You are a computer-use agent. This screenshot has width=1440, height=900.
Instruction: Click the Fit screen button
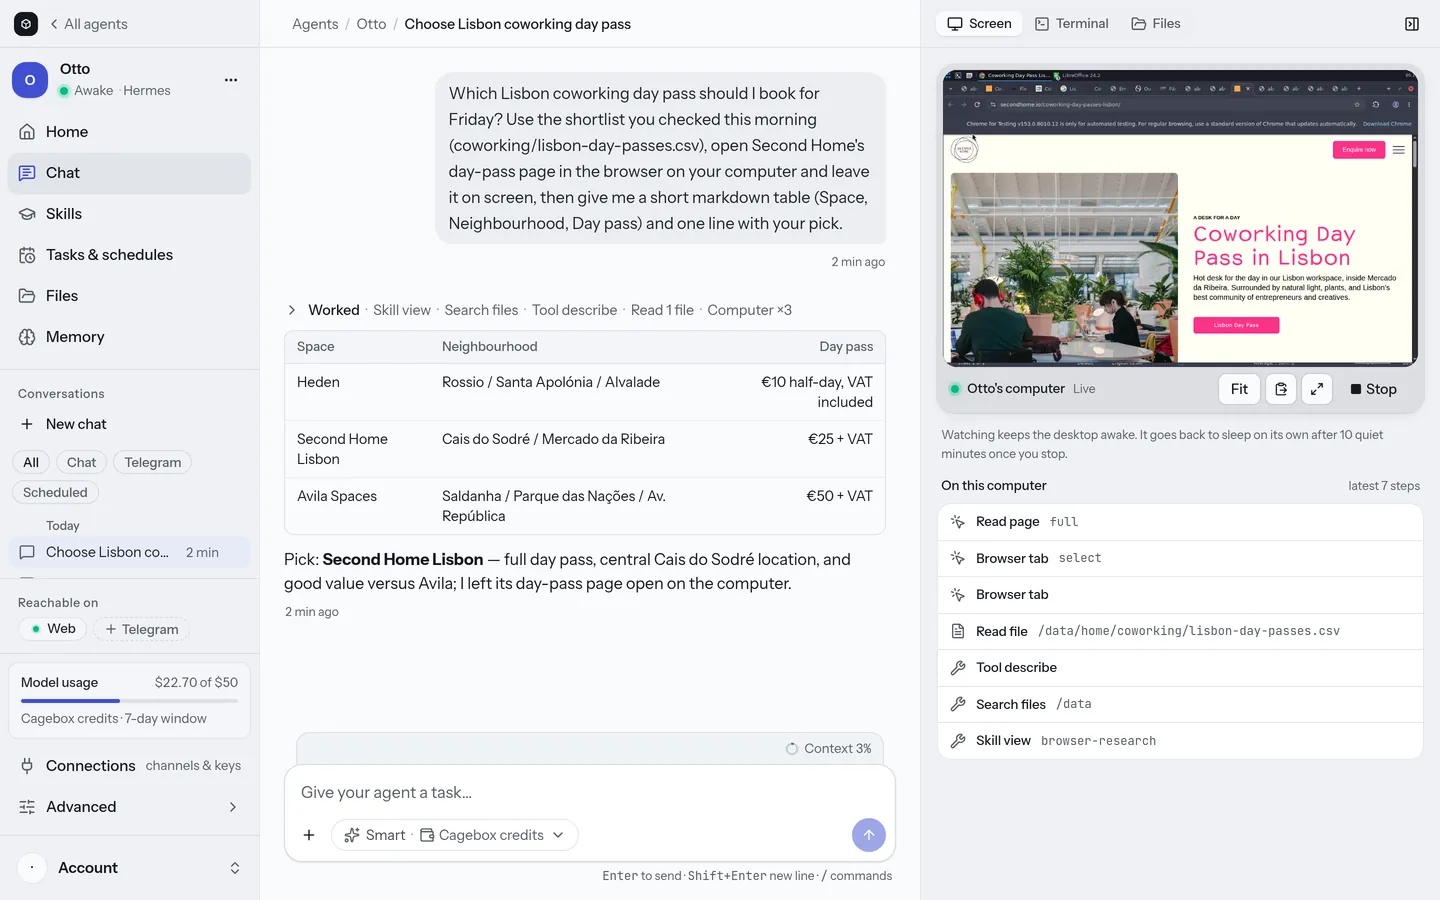coord(1239,389)
